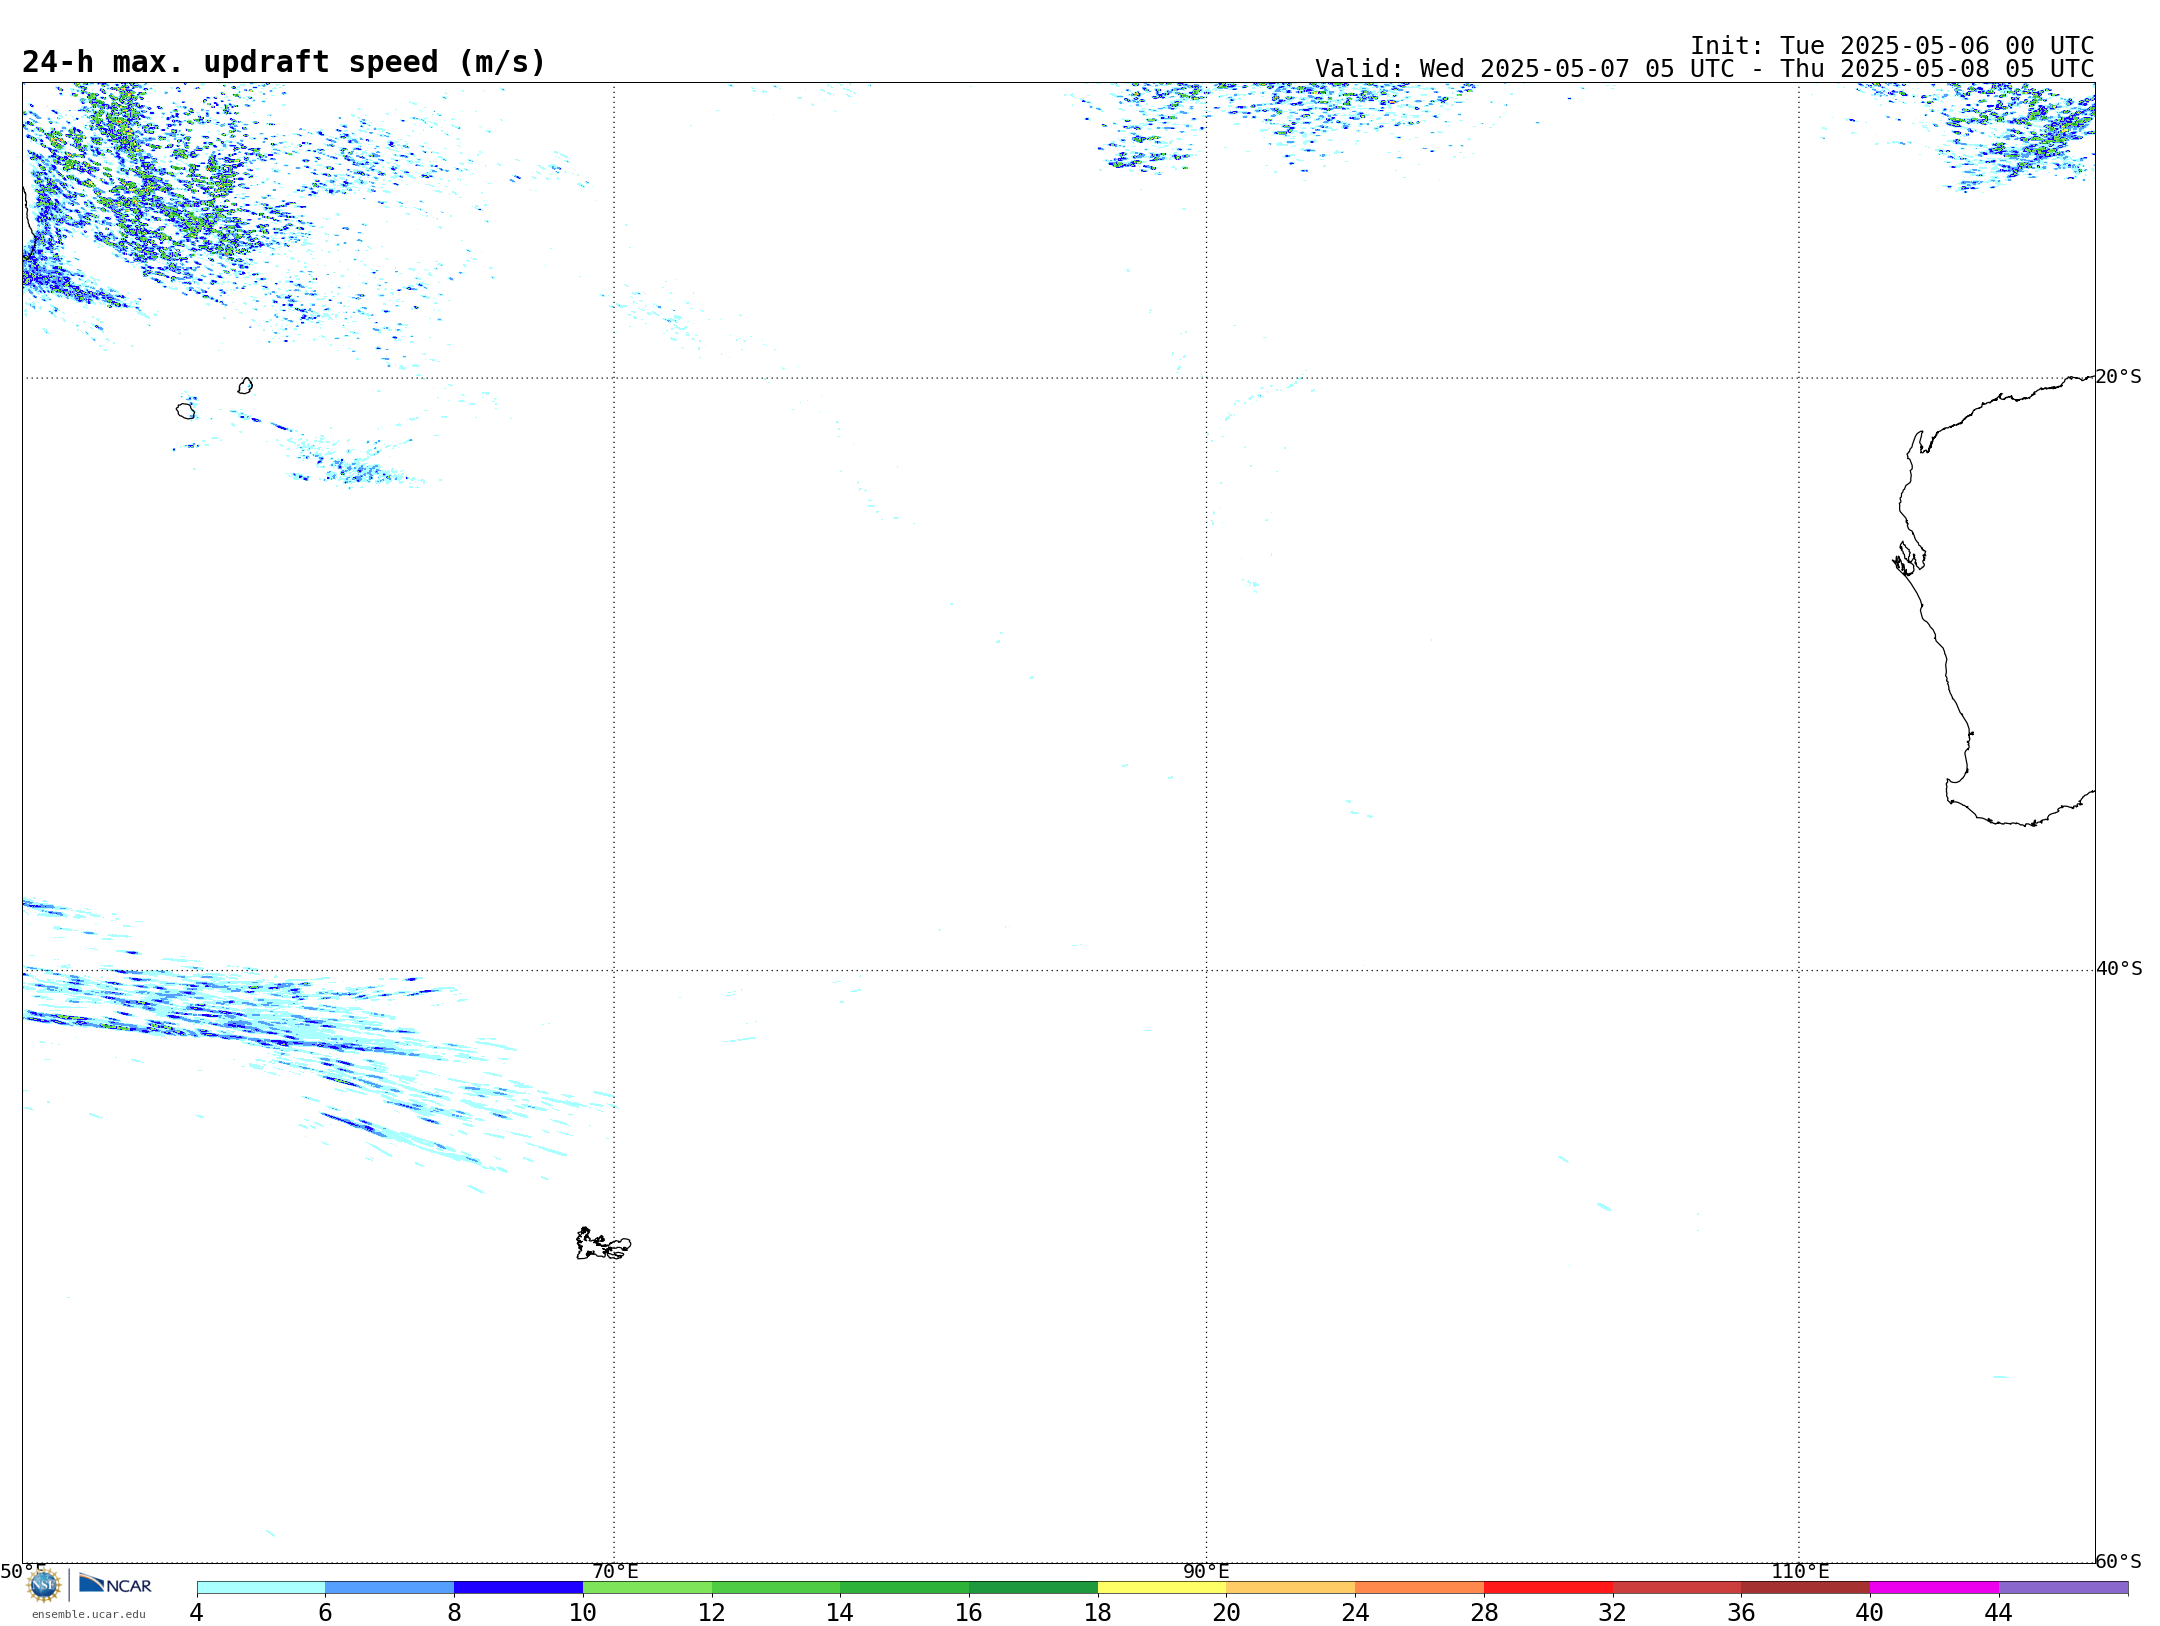The height and width of the screenshot is (1626, 2160).
Task: Click colorbar tick value 10
Action: point(583,1613)
